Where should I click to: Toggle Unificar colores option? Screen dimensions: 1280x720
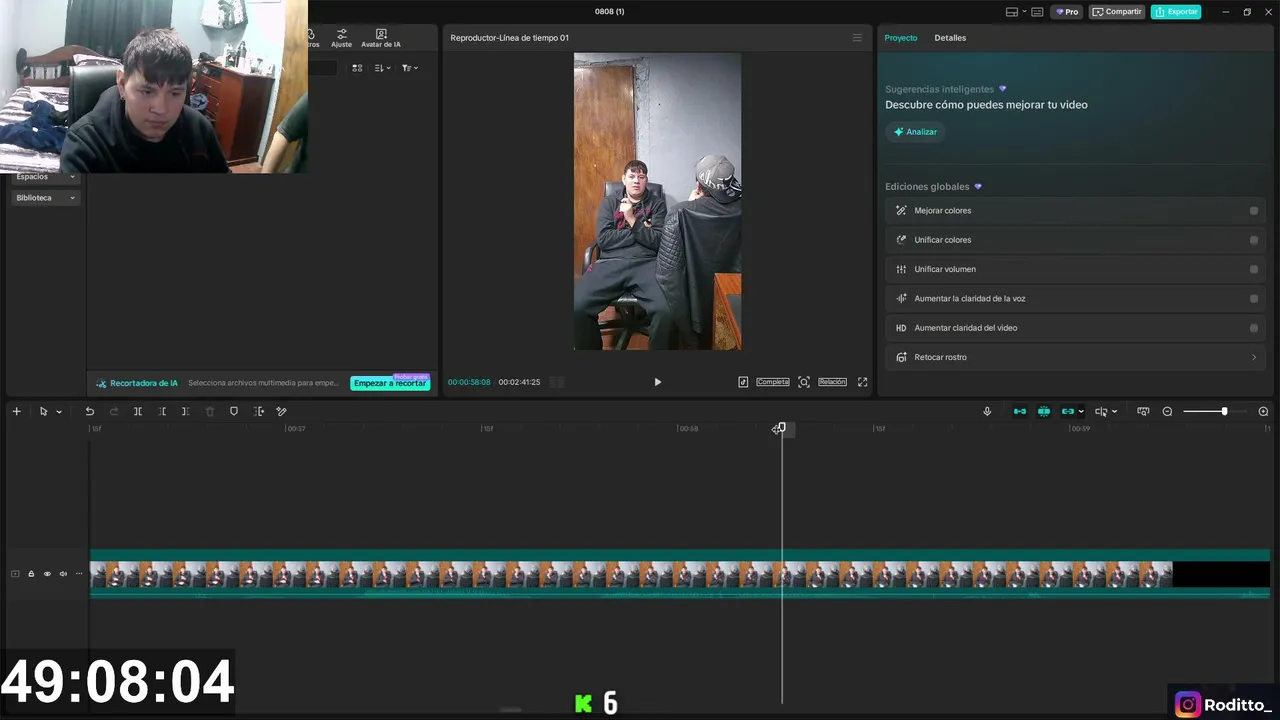point(1254,240)
